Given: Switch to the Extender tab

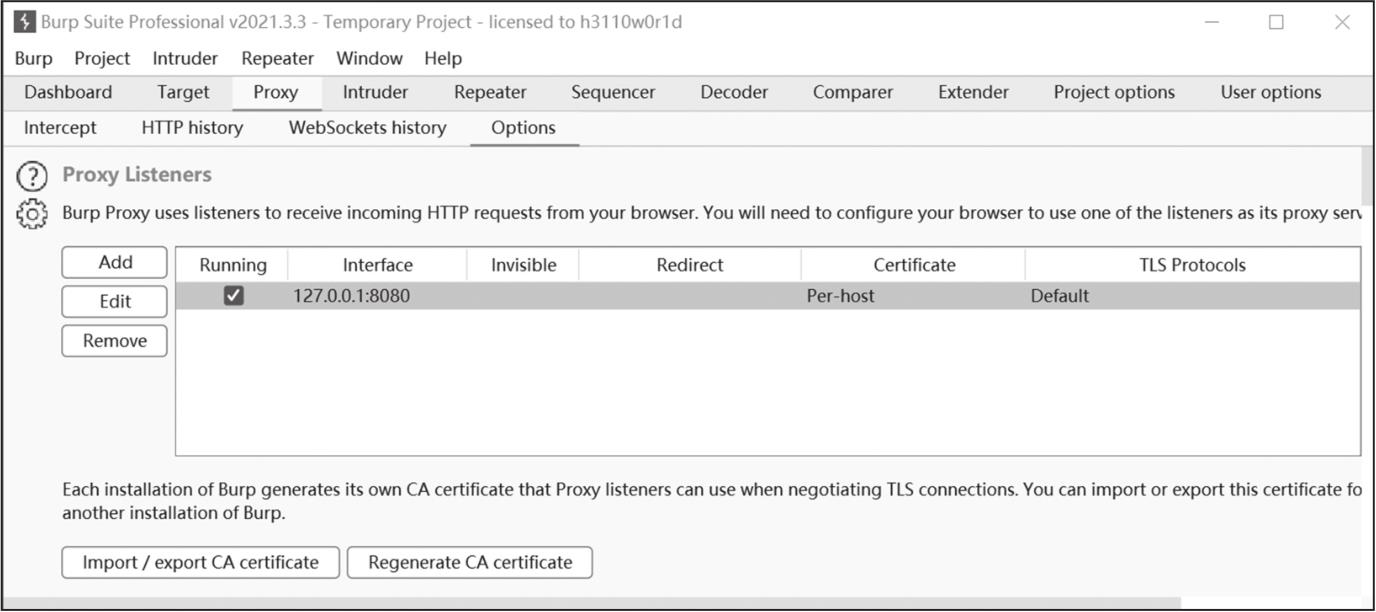Looking at the screenshot, I should tap(973, 92).
